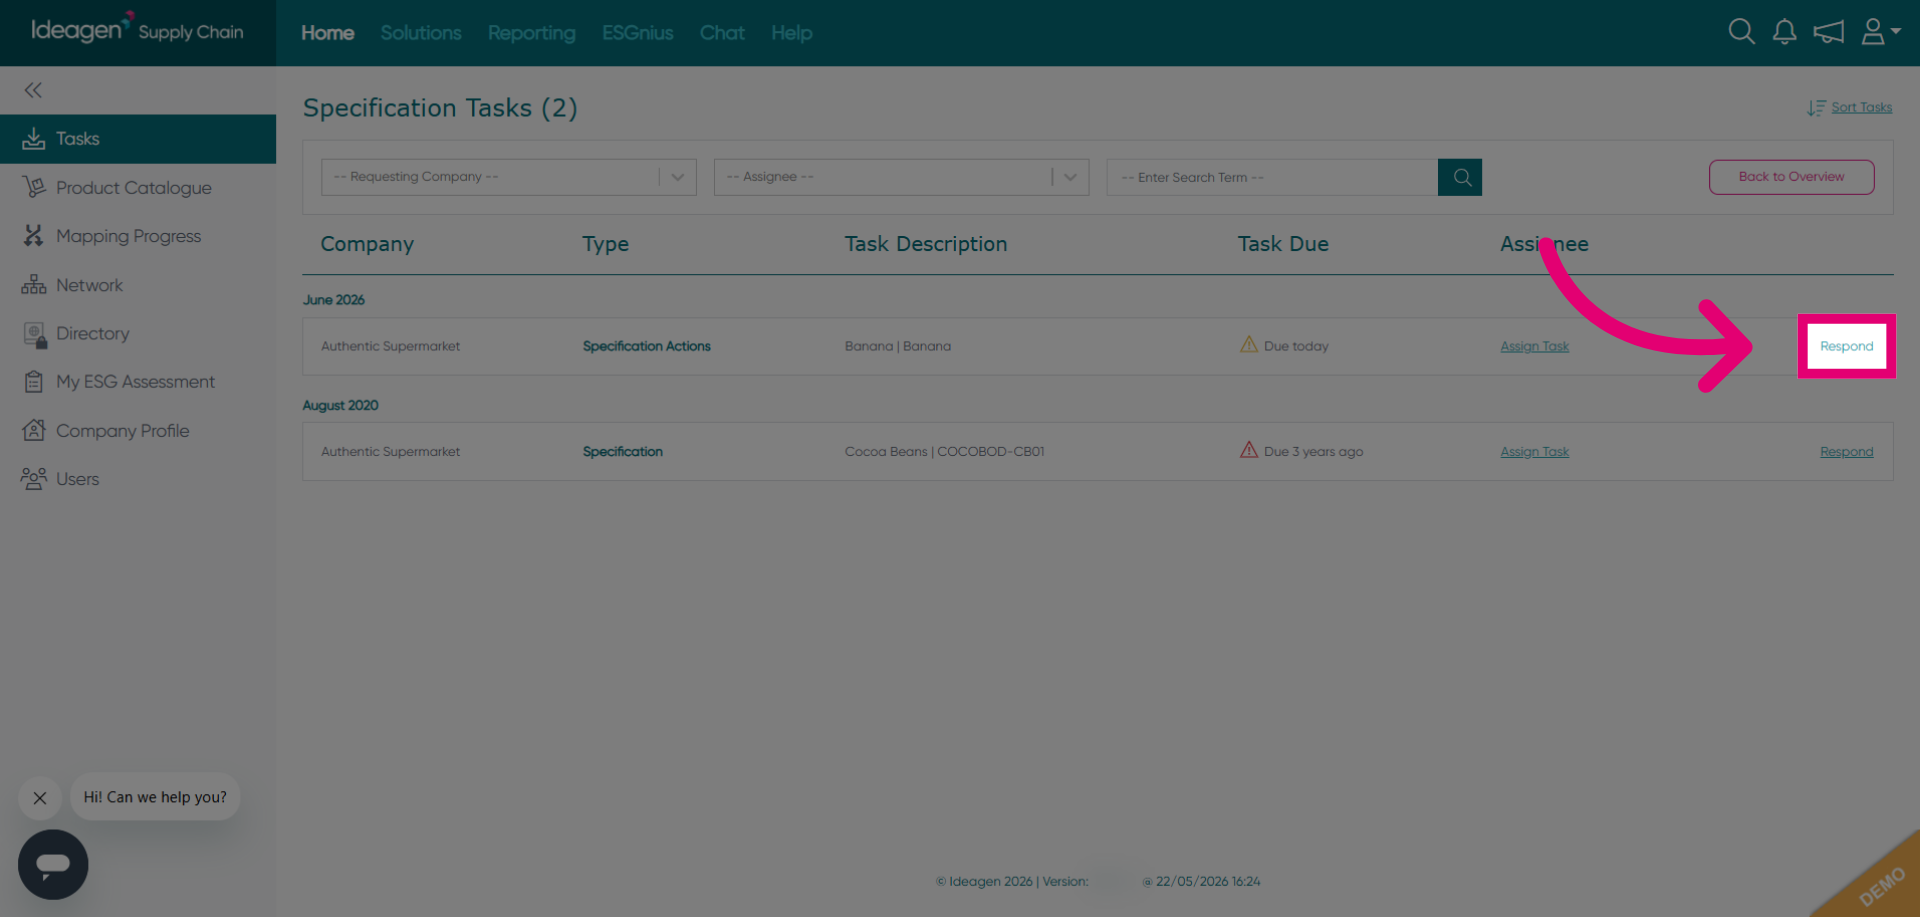The height and width of the screenshot is (917, 1920).
Task: Click Specification Actions type text
Action: [x=647, y=346]
